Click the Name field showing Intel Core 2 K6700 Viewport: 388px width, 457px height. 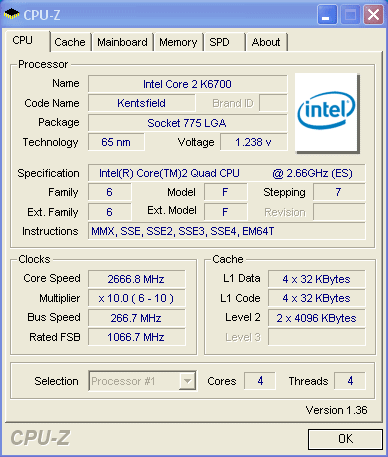187,84
